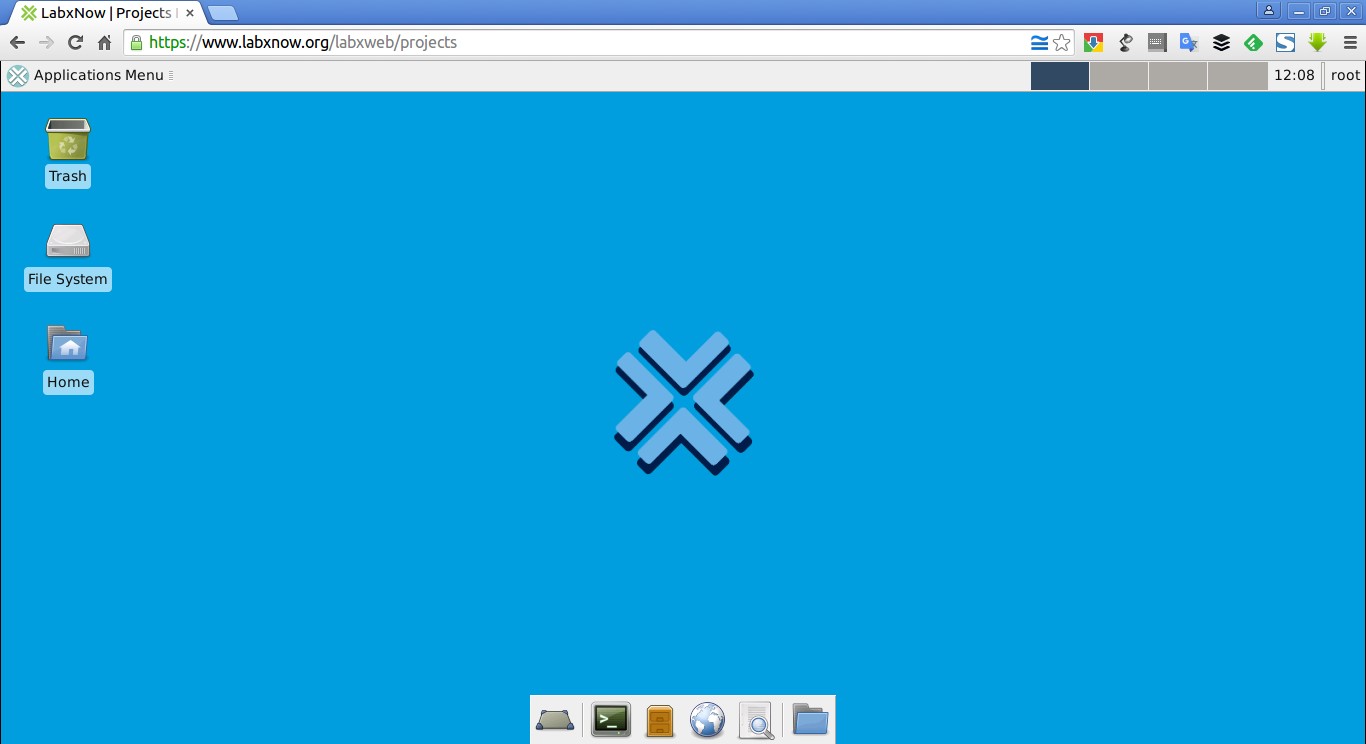Open the black stacked layers Buffer extension
This screenshot has width=1366, height=744.
click(x=1221, y=42)
